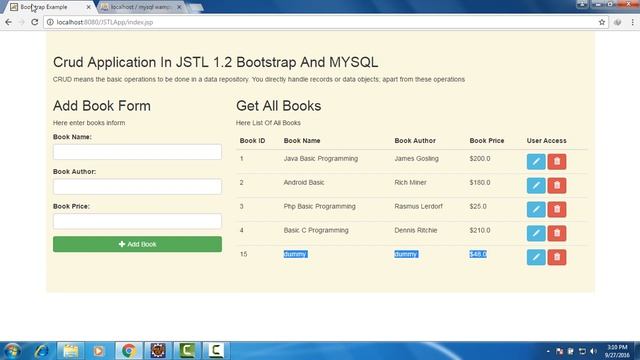Click the highlighted dummy book name cell

[295, 254]
